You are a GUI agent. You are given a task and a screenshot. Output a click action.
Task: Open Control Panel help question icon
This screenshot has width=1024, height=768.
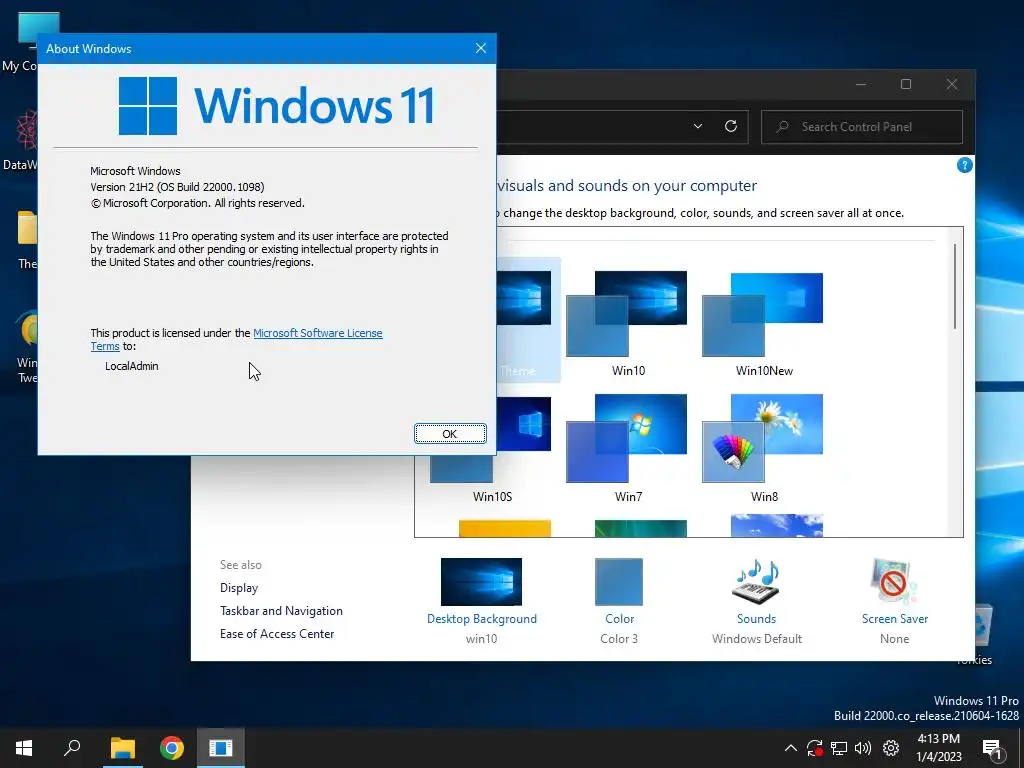(965, 165)
